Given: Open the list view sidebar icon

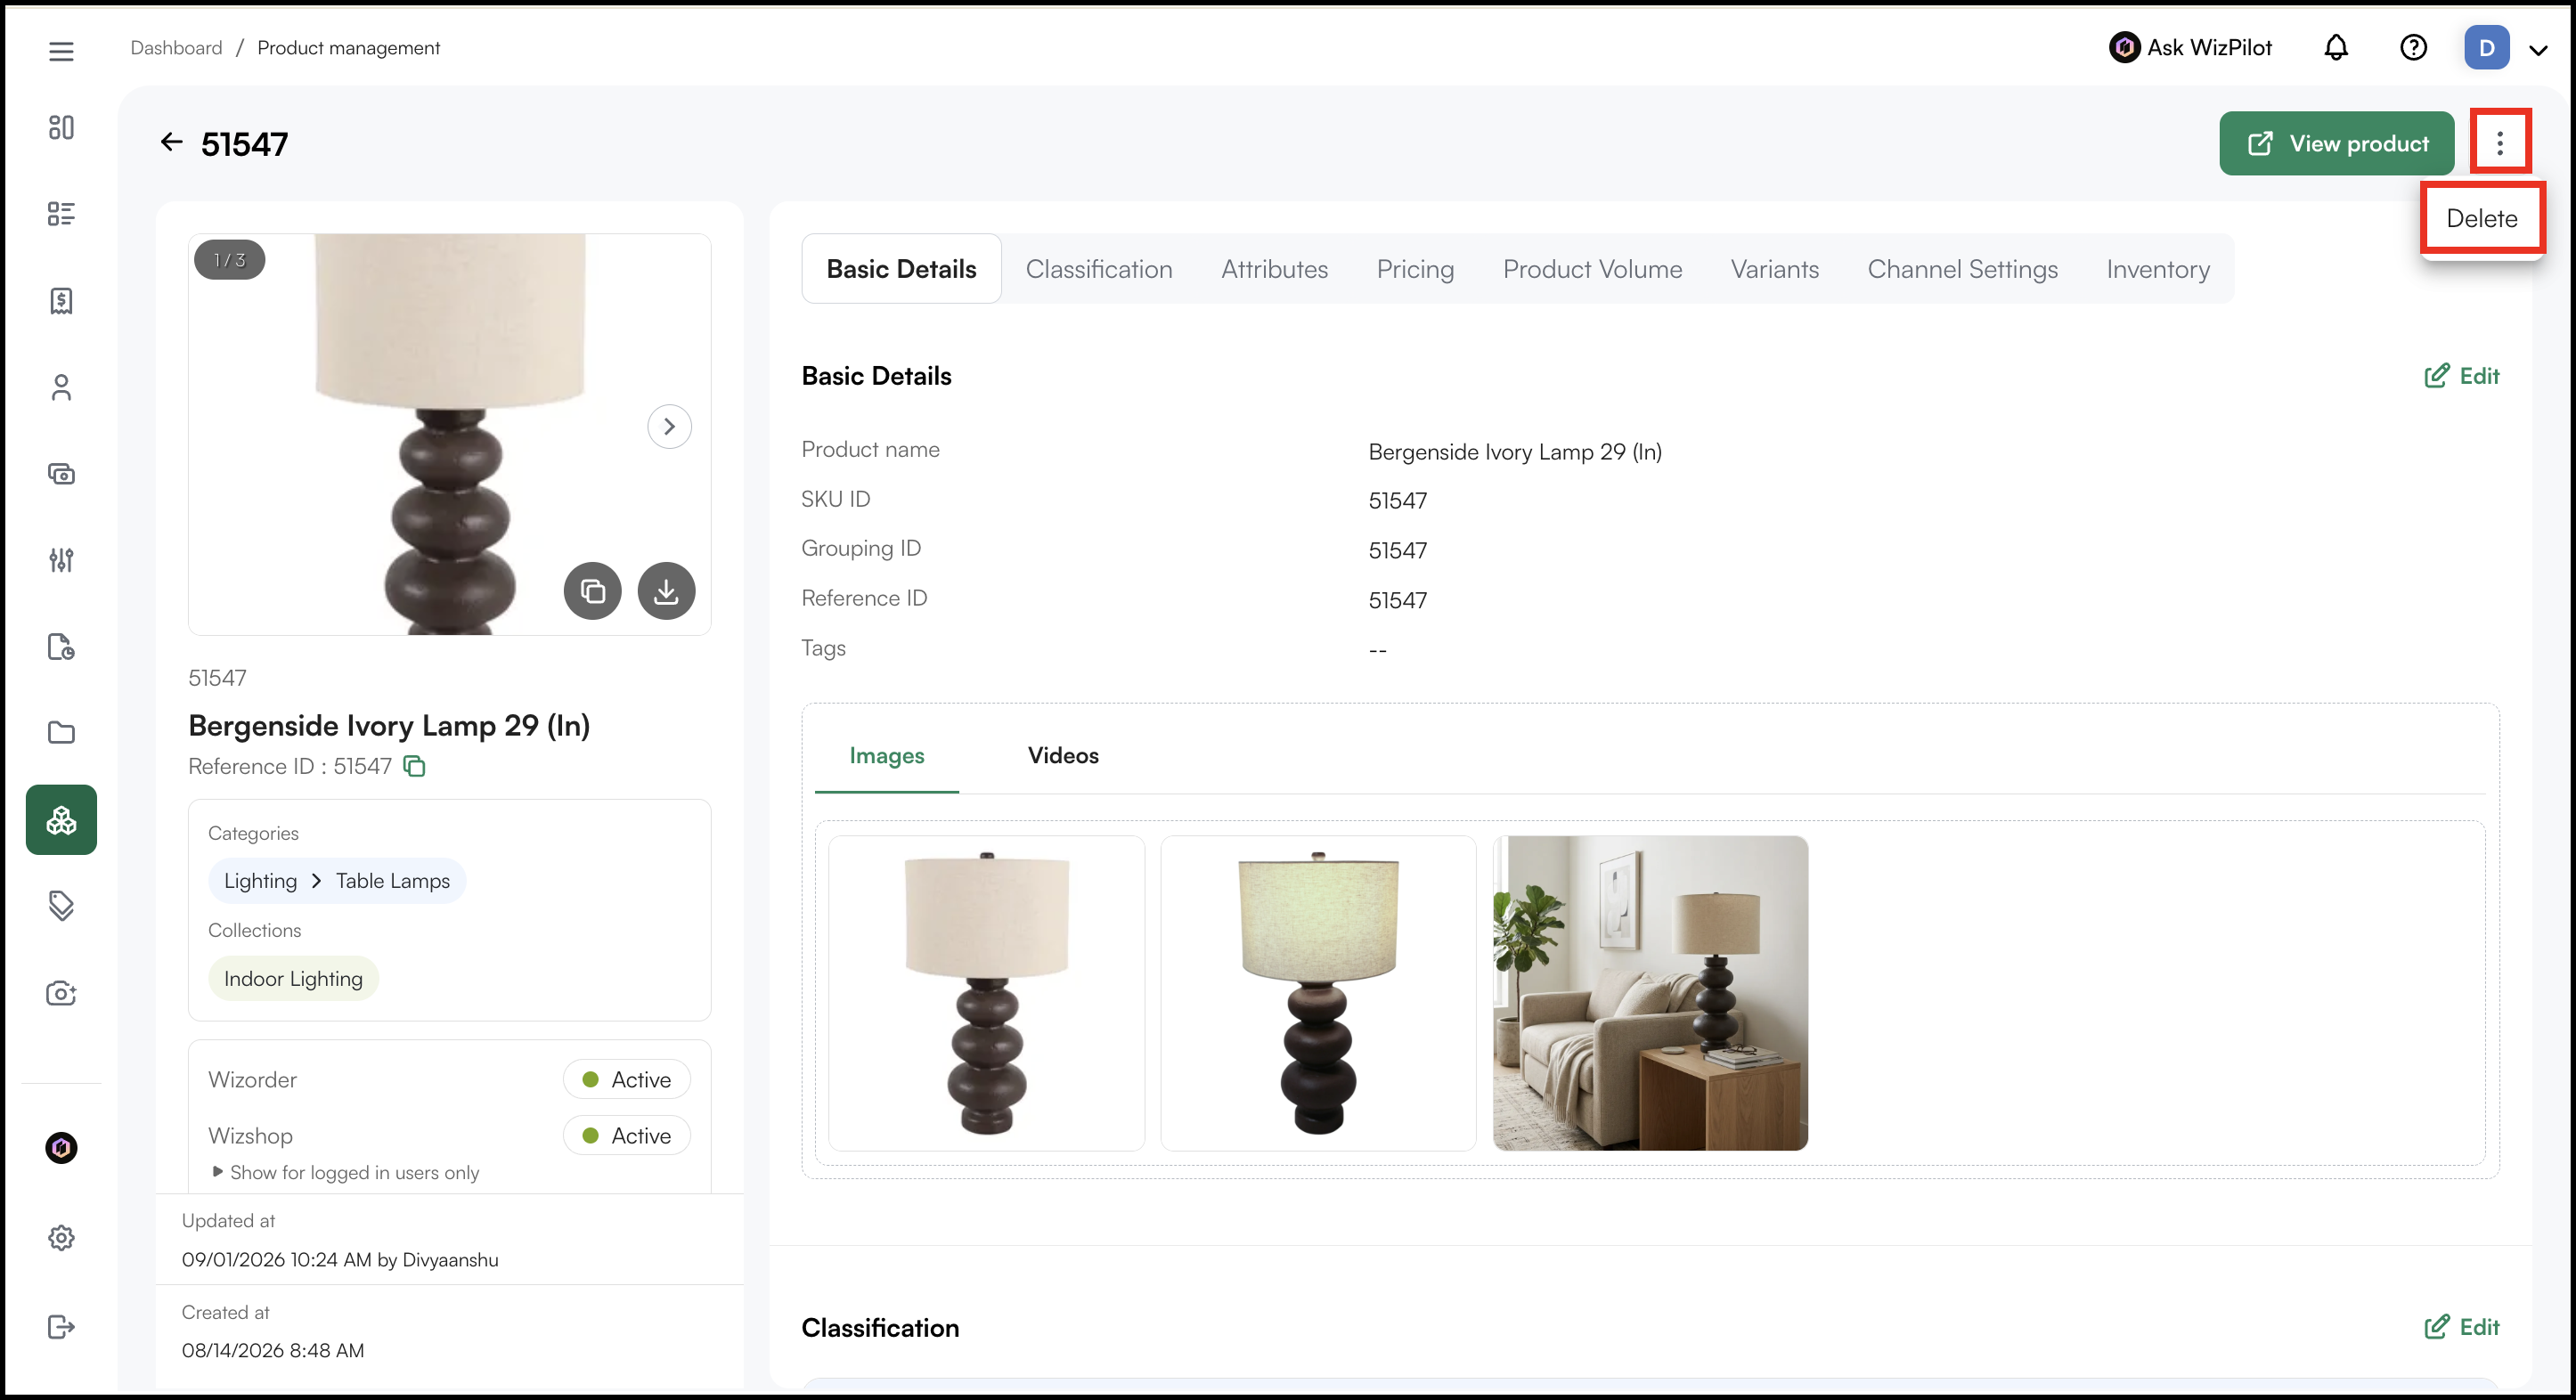Looking at the screenshot, I should pos(61,214).
